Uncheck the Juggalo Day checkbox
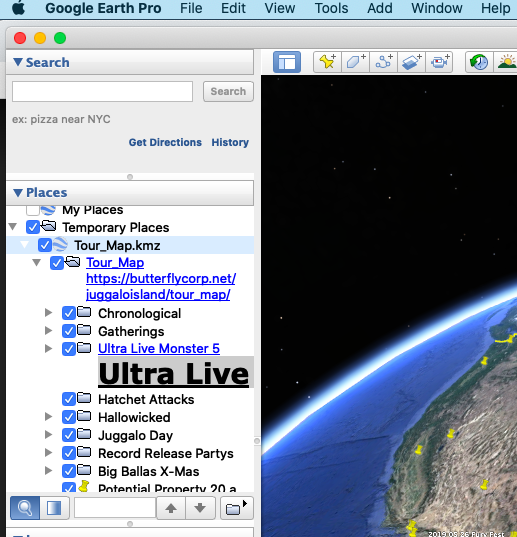Image resolution: width=517 pixels, height=537 pixels. (x=69, y=435)
